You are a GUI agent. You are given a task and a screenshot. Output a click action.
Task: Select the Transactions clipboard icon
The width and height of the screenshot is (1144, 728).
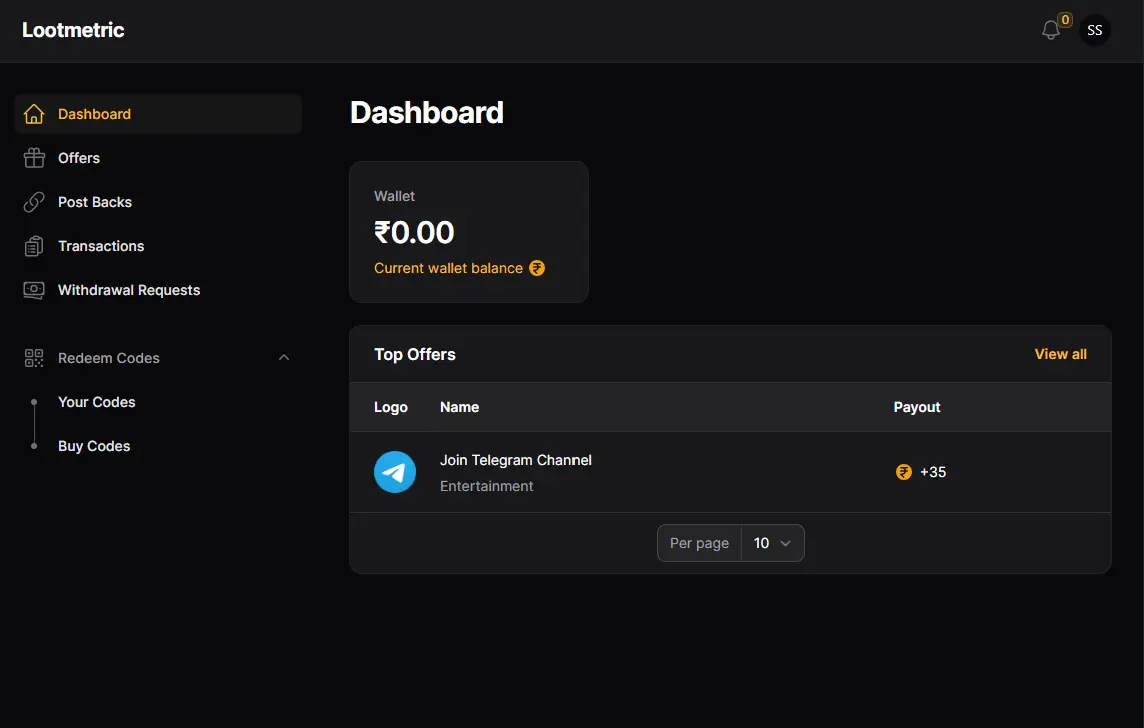tap(34, 246)
